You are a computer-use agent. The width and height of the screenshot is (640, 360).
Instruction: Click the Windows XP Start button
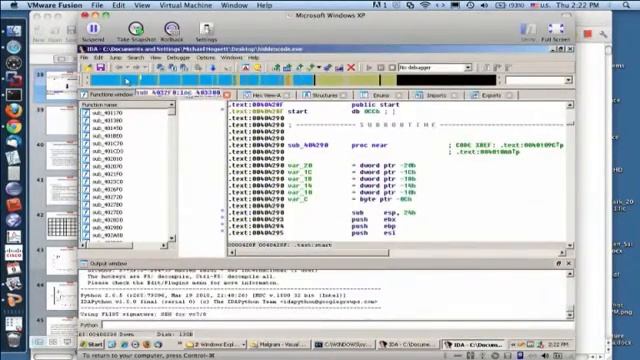click(91, 344)
